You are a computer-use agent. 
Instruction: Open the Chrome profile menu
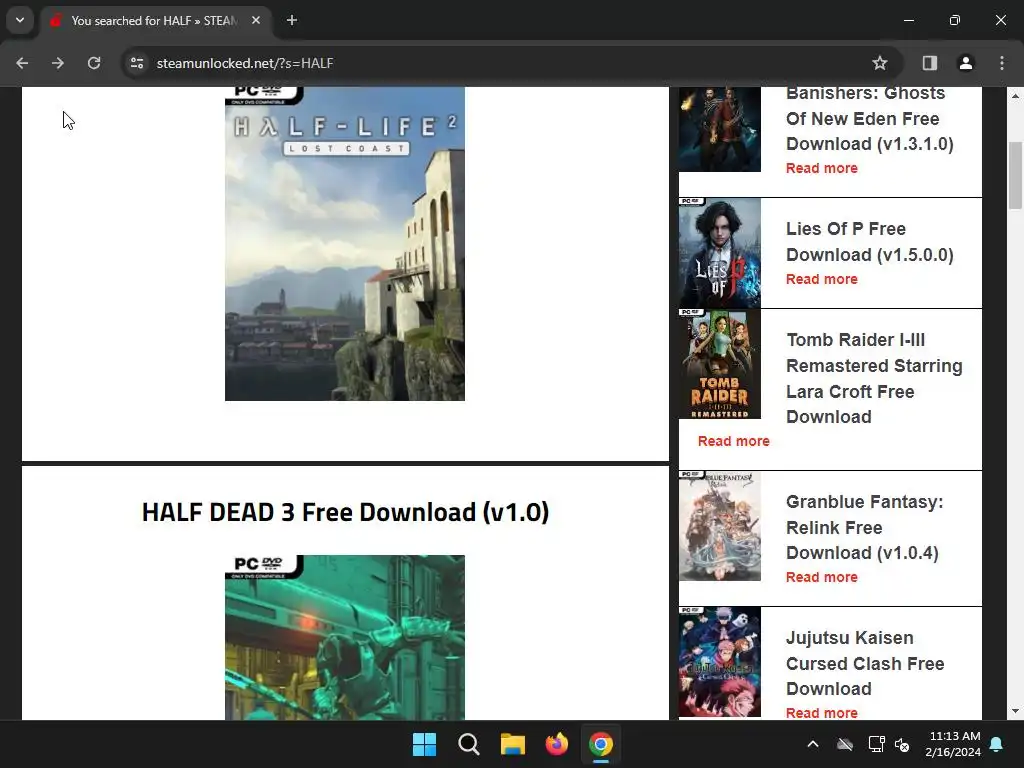pyautogui.click(x=965, y=63)
